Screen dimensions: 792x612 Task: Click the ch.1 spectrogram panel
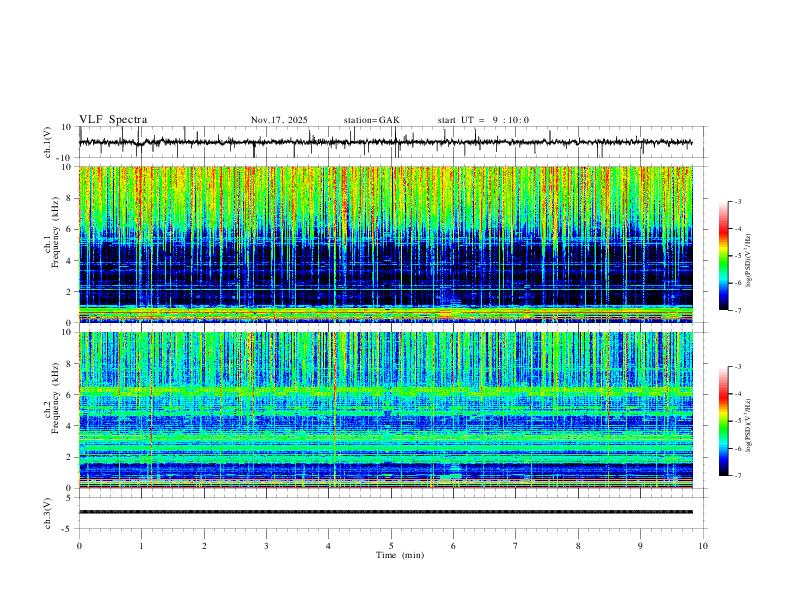pyautogui.click(x=386, y=244)
